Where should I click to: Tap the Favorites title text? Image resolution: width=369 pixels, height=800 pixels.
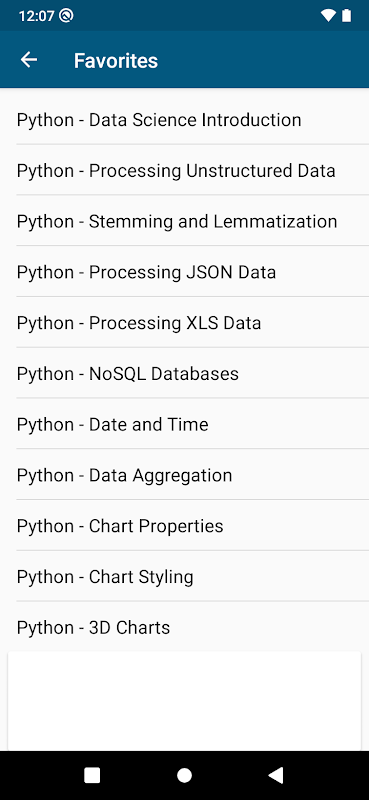116,60
